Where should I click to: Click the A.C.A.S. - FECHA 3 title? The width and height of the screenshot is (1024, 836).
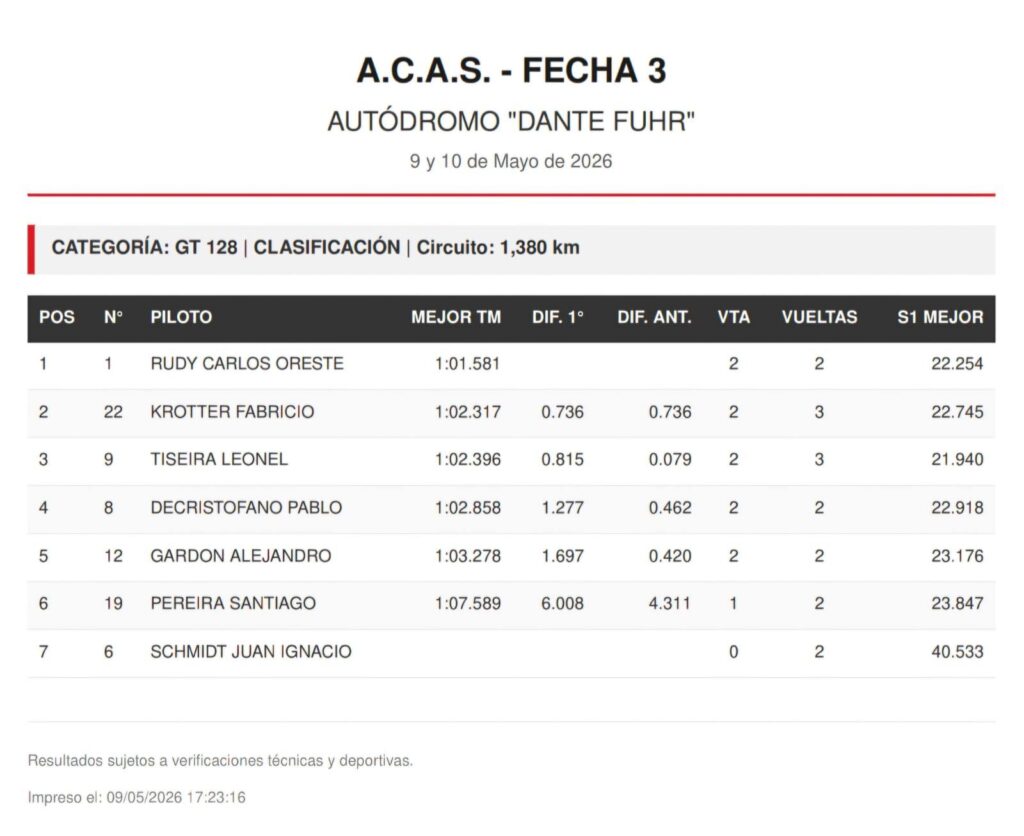511,71
